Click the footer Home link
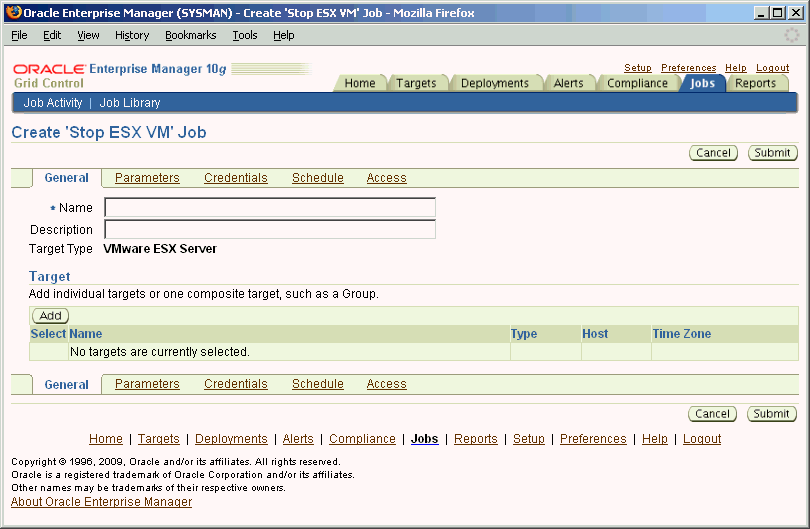Viewport: 810px width, 529px height. [106, 439]
